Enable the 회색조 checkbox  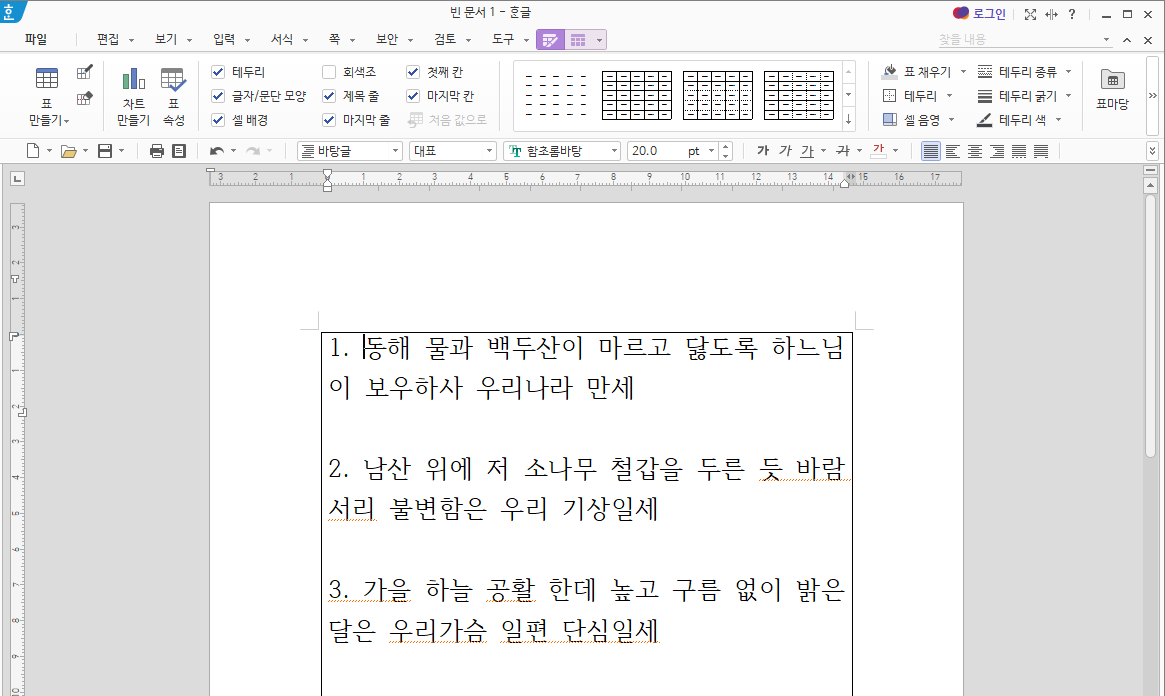(329, 72)
